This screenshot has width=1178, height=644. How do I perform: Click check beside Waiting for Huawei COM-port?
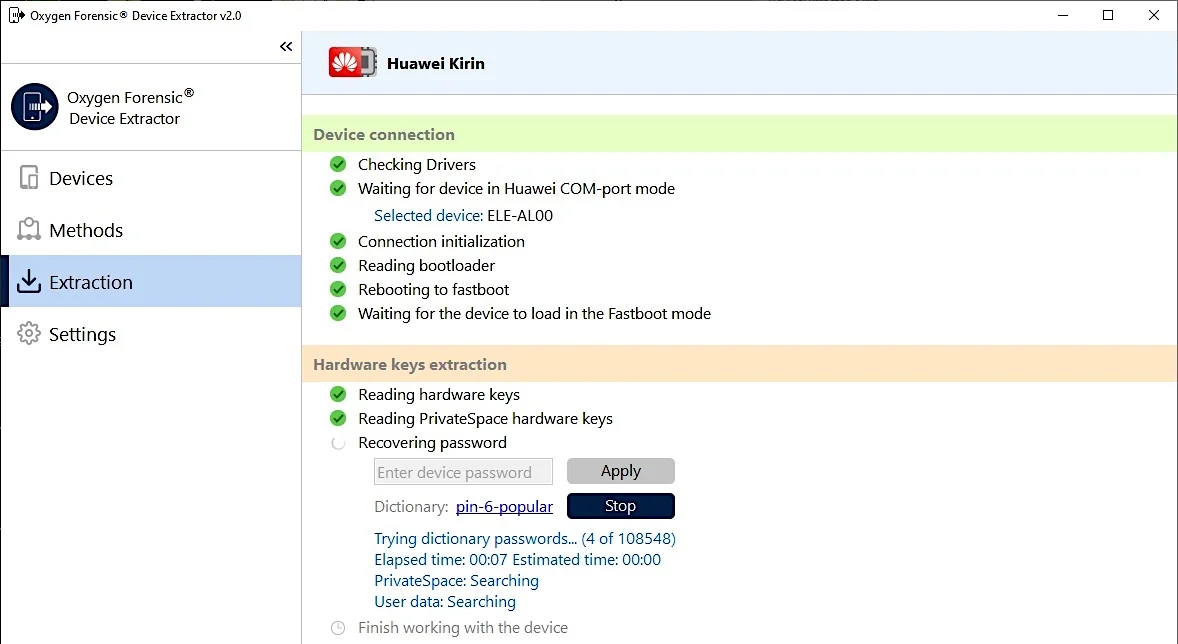point(338,188)
